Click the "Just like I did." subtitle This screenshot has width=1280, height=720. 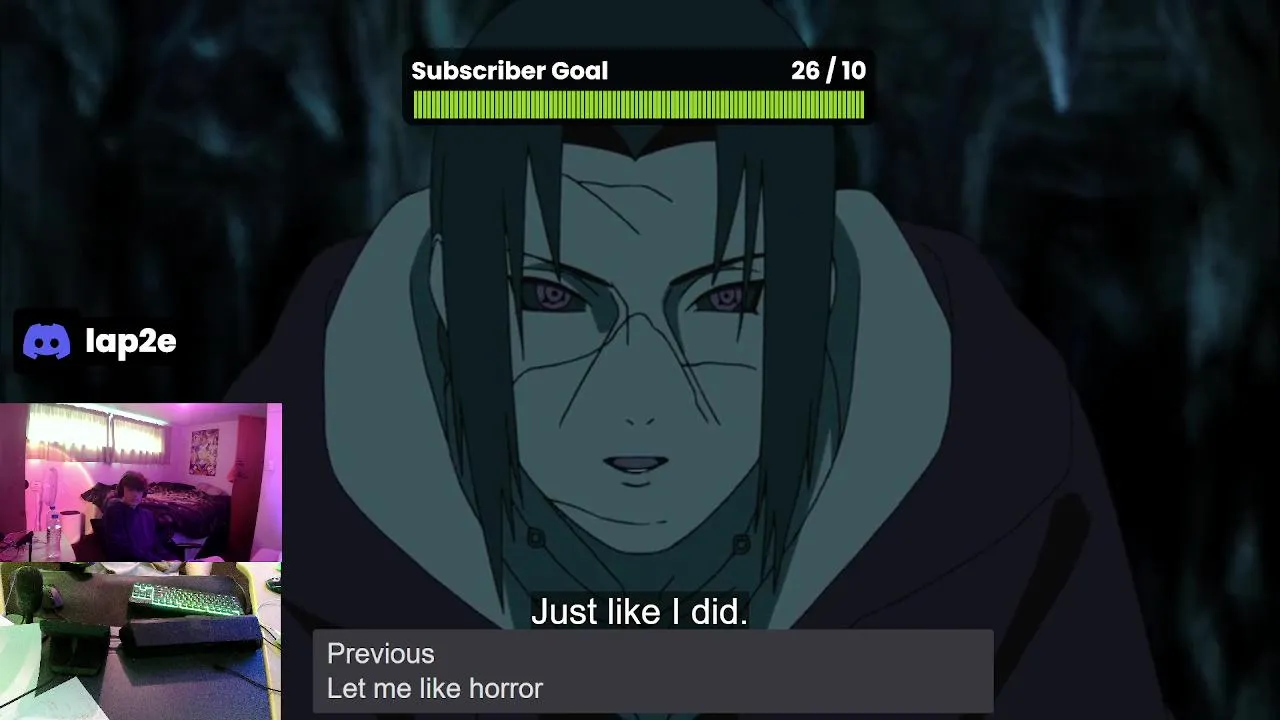coord(639,612)
